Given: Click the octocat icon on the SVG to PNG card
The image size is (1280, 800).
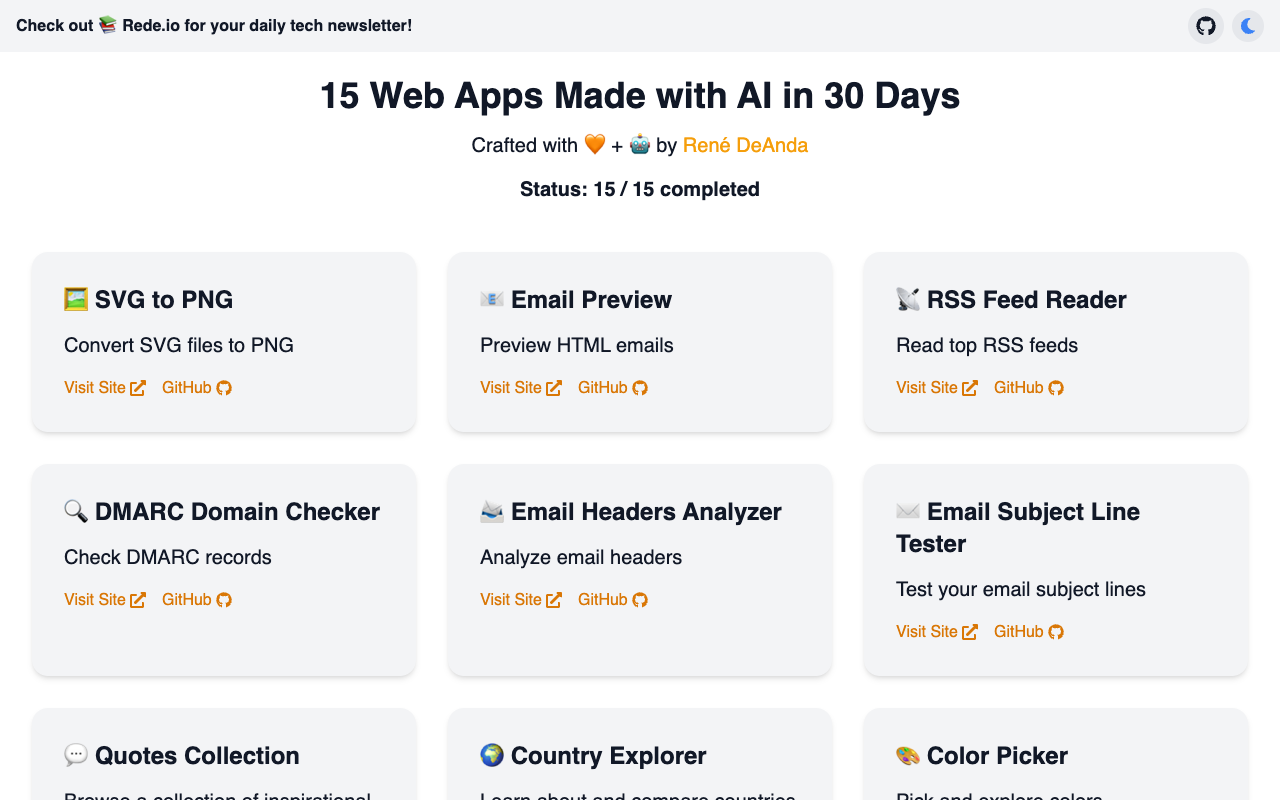Looking at the screenshot, I should pos(225,387).
